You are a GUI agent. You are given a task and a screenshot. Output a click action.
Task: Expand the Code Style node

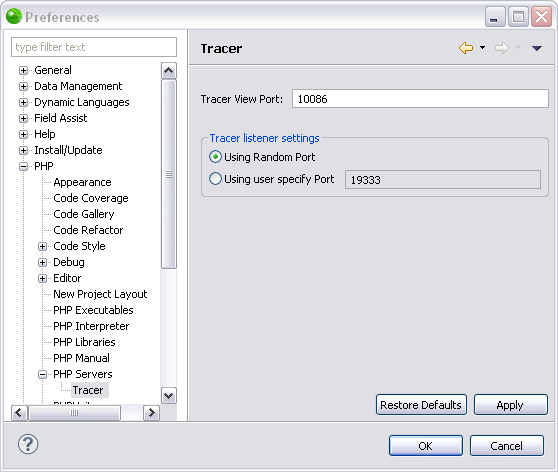(42, 246)
